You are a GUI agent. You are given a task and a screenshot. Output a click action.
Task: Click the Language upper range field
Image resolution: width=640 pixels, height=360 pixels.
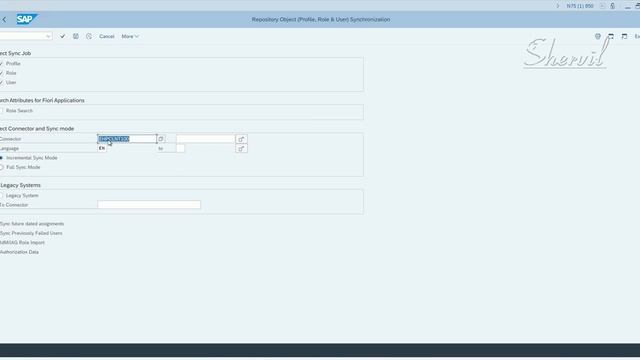[180, 149]
